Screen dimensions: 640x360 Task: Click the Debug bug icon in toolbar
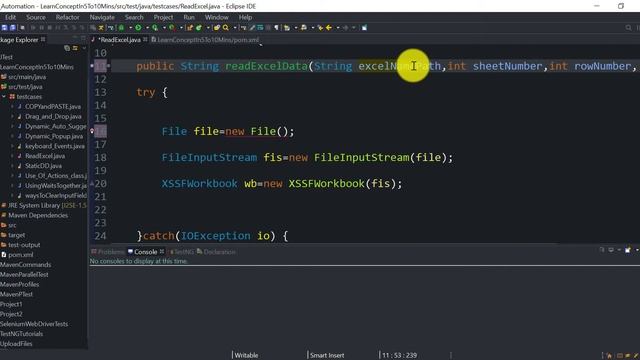[x=122, y=28]
